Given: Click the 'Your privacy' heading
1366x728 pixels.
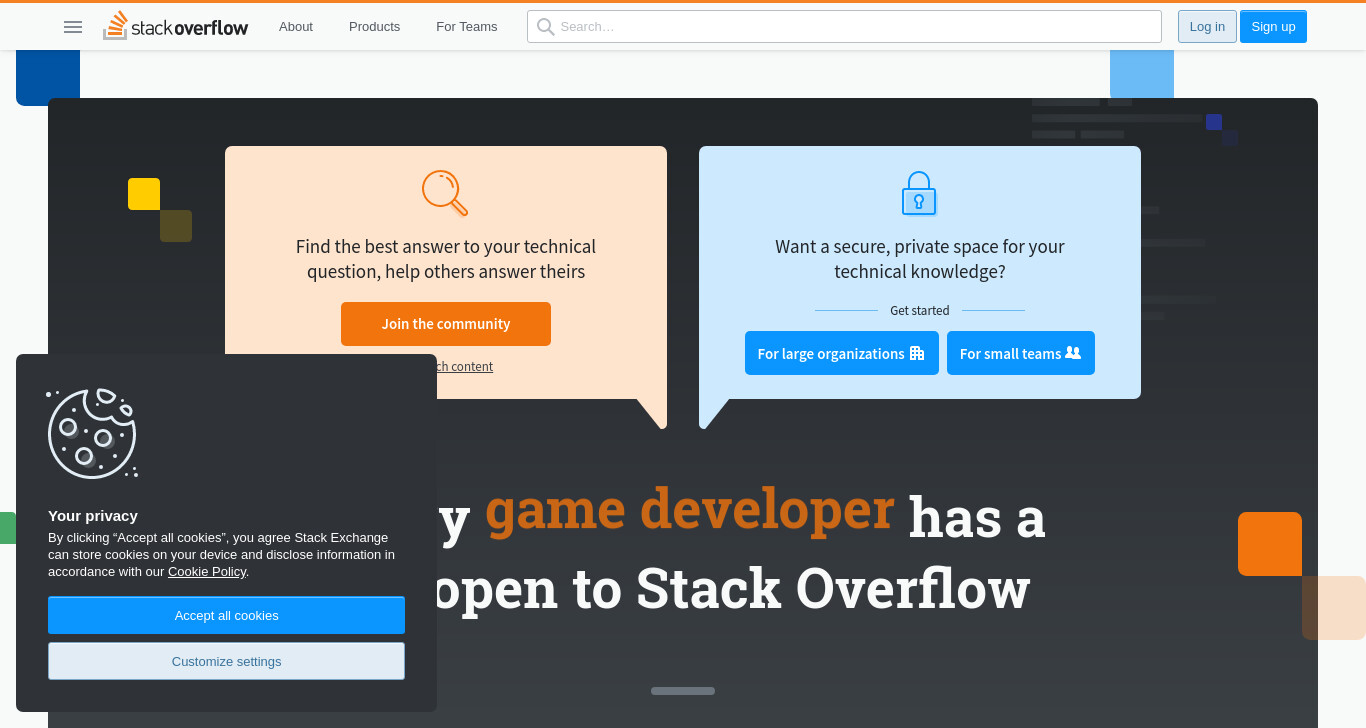Looking at the screenshot, I should pos(93,516).
